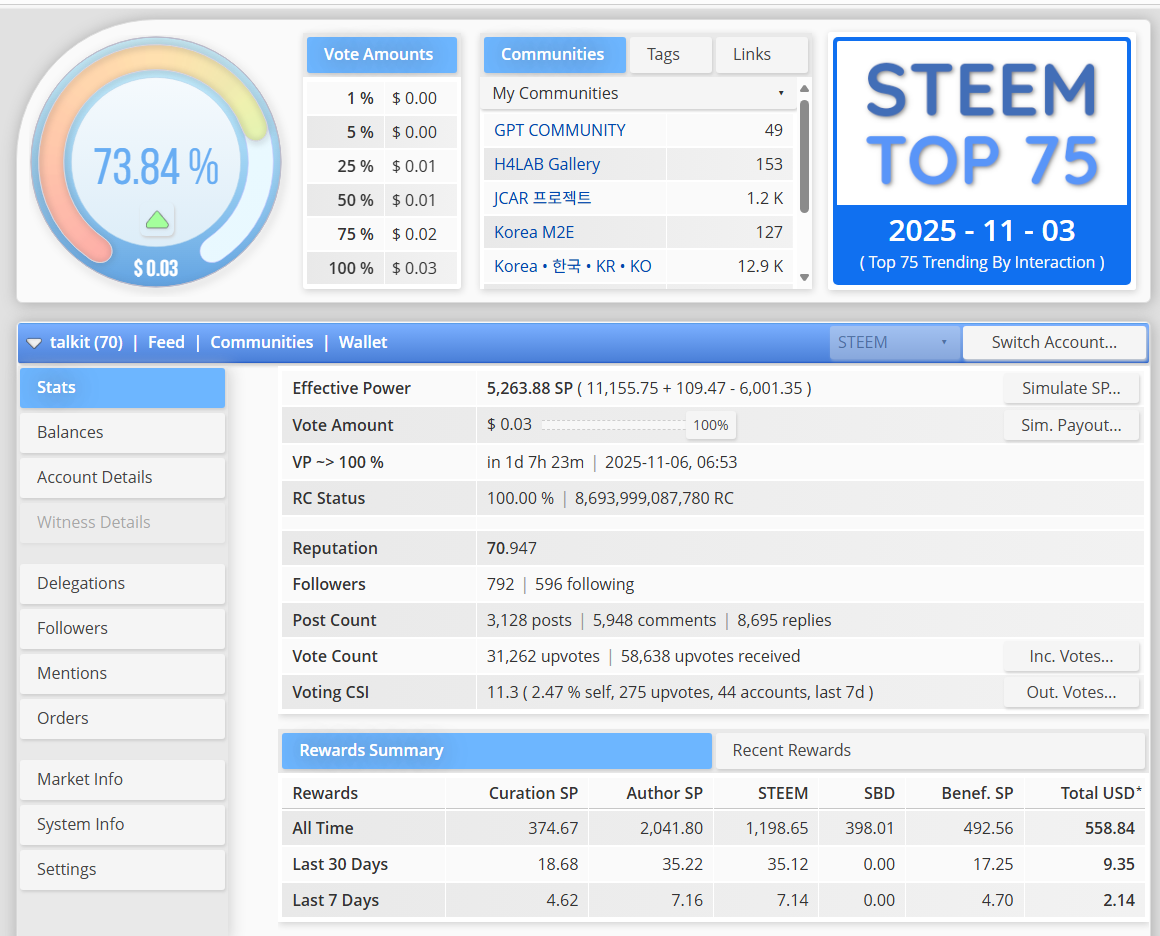1160x936 pixels.
Task: Click the 1 % vote amount row
Action: point(382,98)
